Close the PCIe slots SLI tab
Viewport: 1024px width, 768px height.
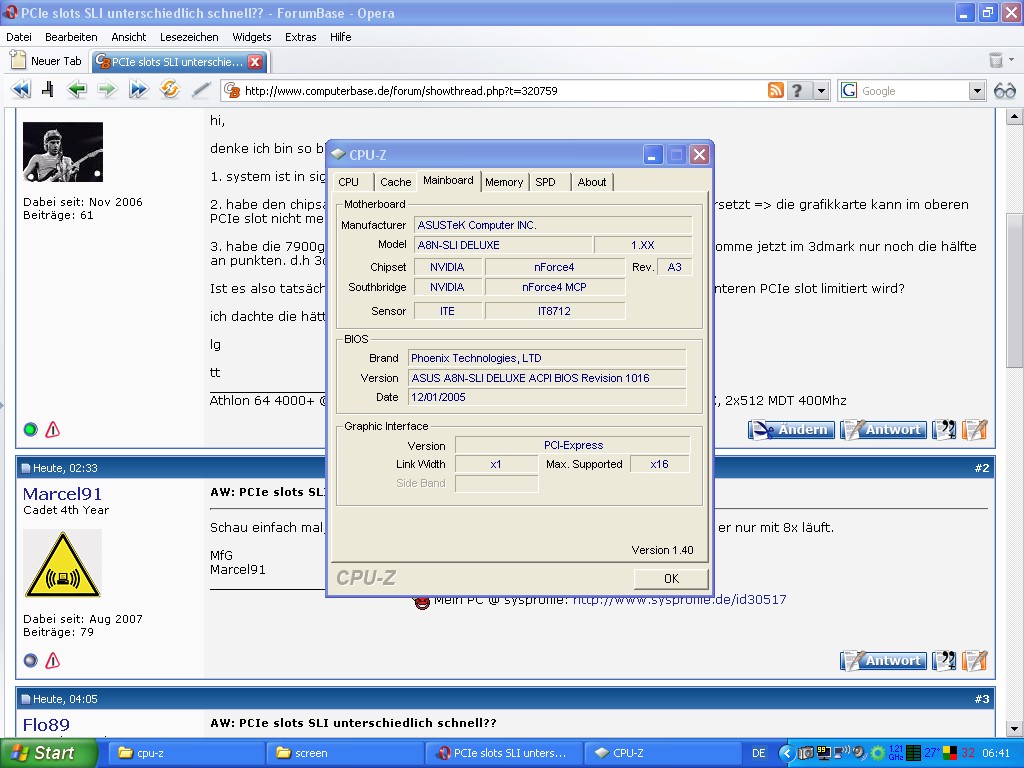(x=255, y=62)
